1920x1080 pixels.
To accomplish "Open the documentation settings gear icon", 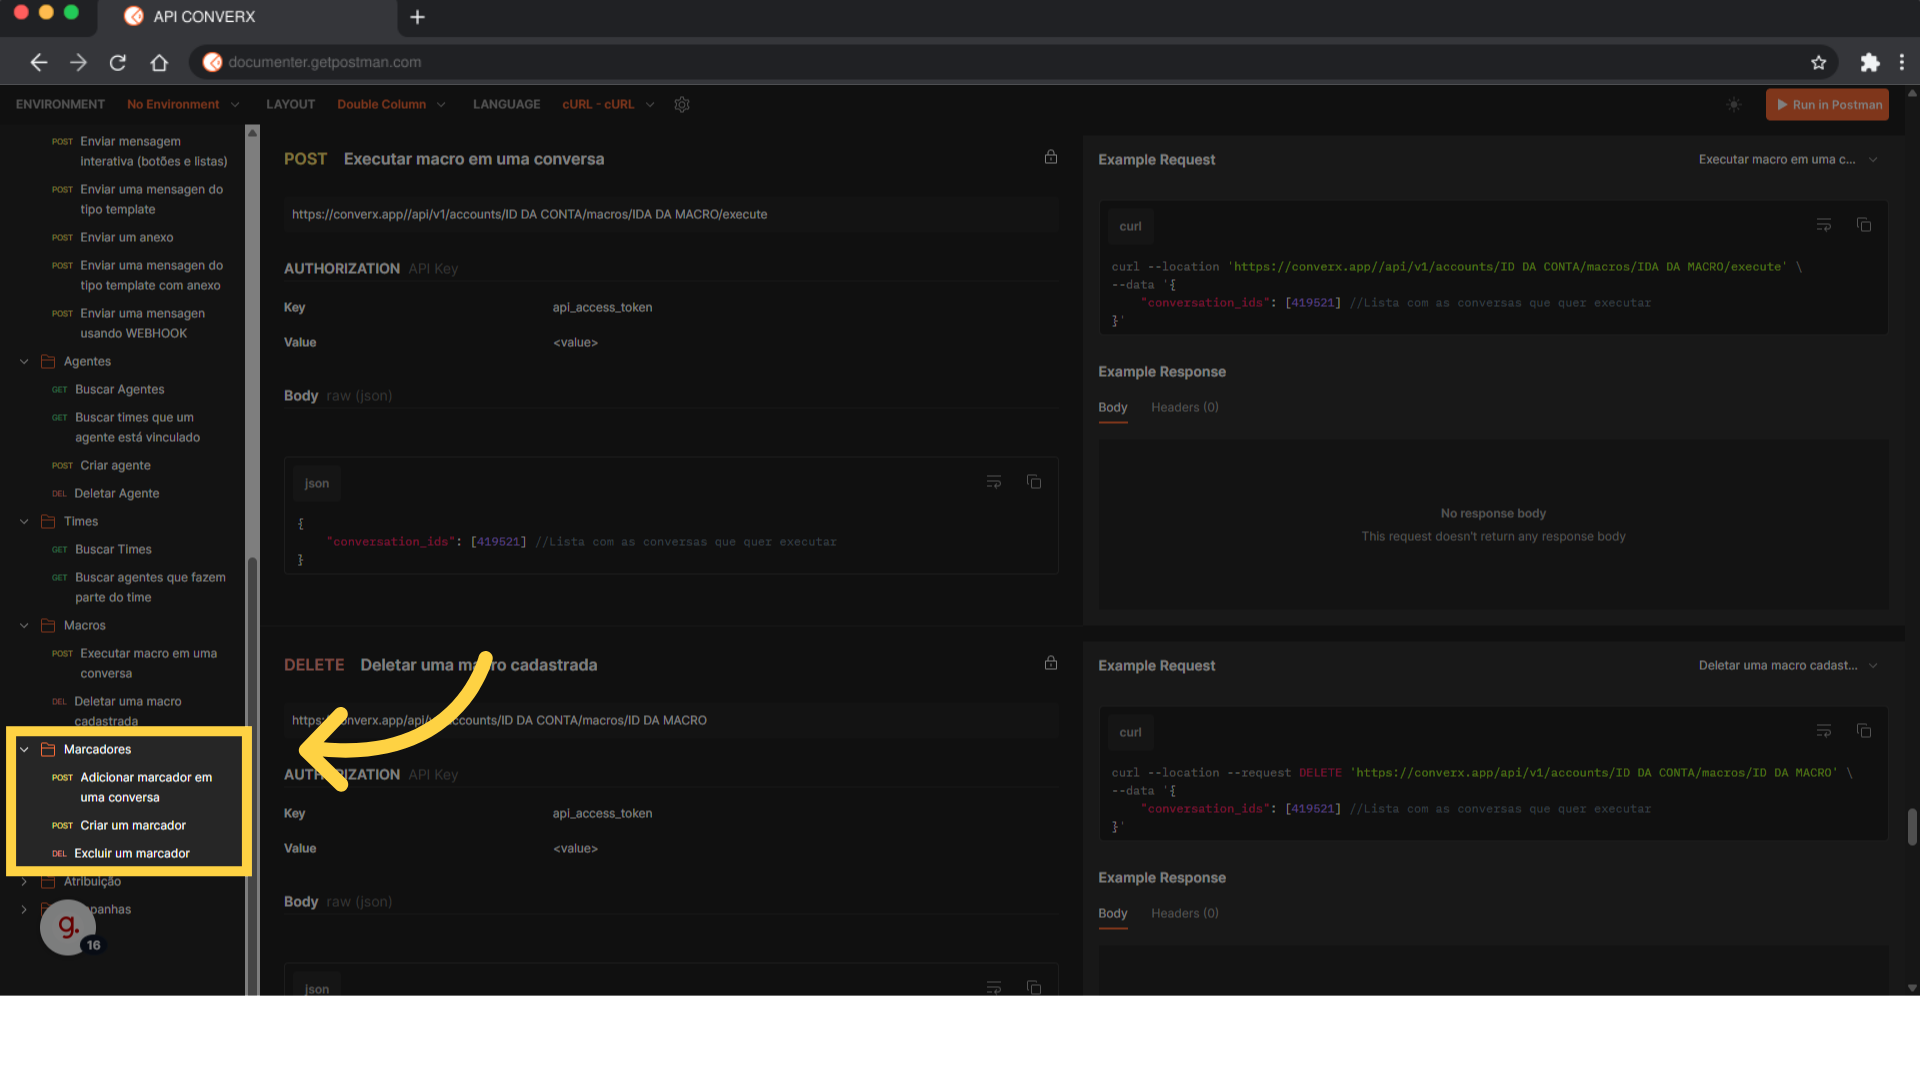I will pyautogui.click(x=682, y=104).
